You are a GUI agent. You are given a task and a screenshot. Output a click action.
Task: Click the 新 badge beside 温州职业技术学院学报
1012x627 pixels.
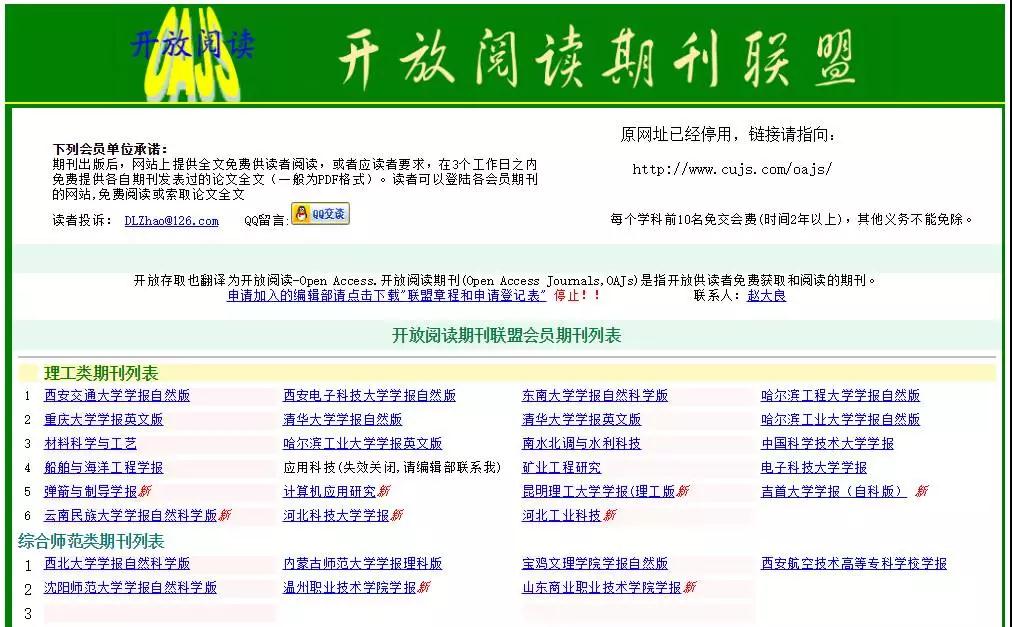423,587
